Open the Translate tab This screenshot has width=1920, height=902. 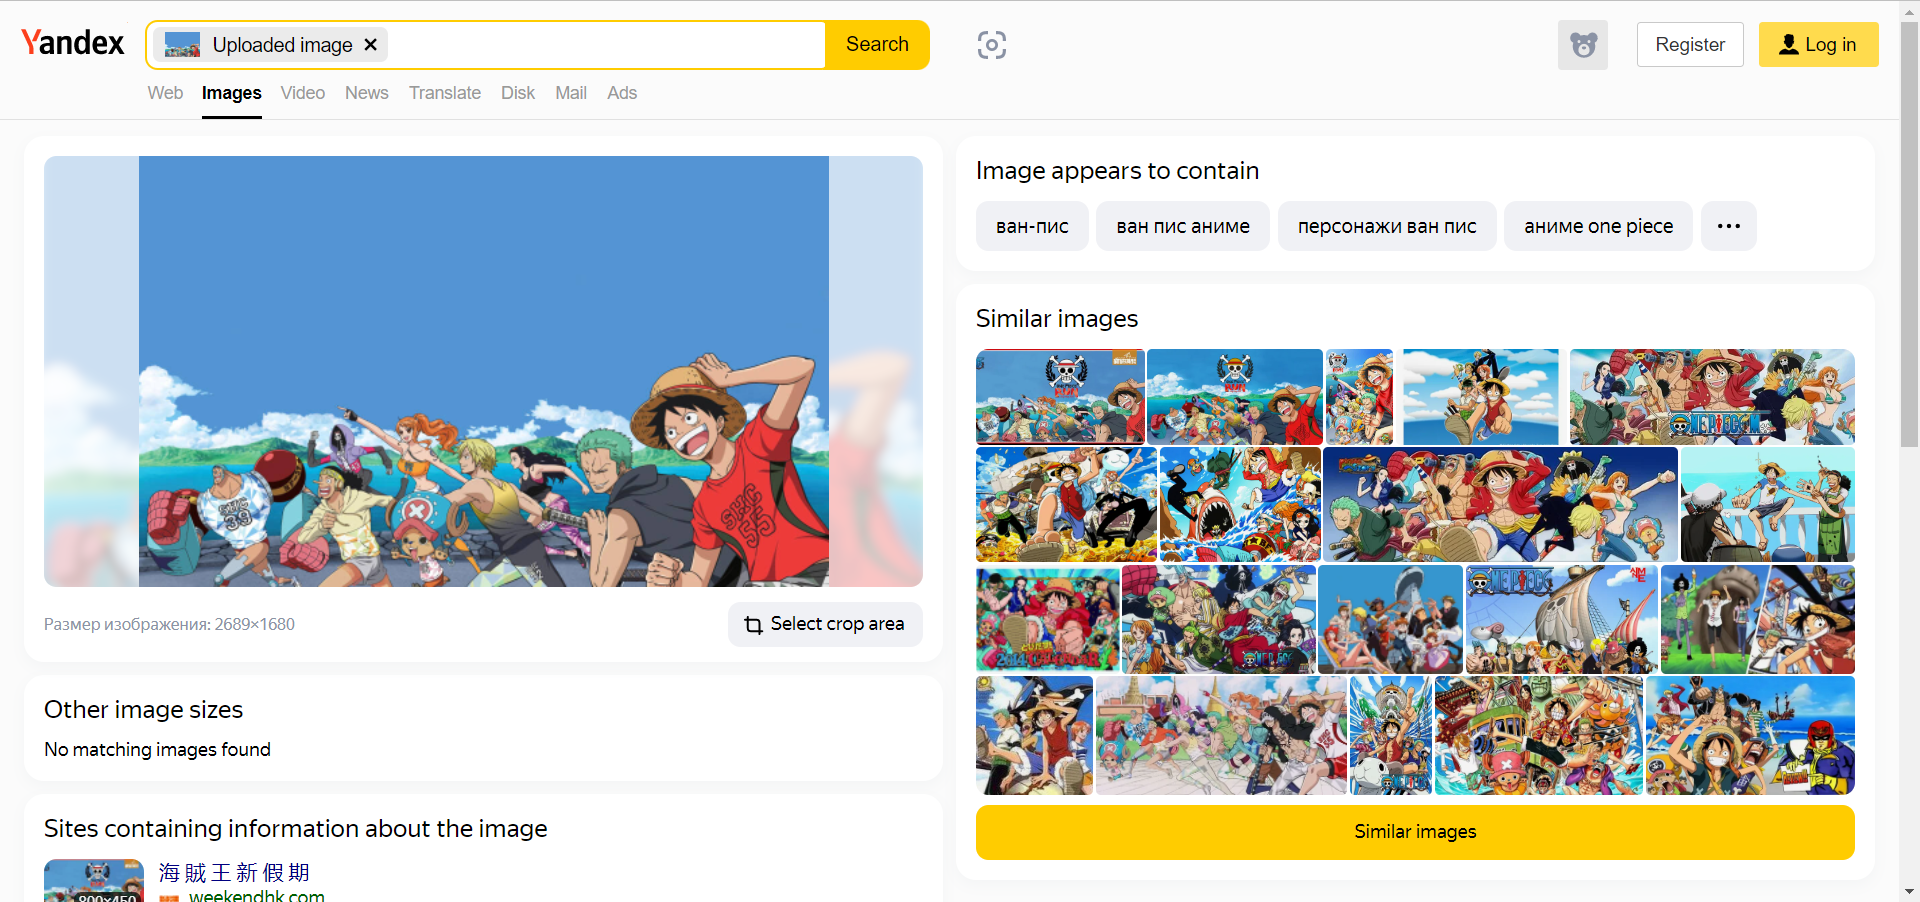click(x=445, y=93)
